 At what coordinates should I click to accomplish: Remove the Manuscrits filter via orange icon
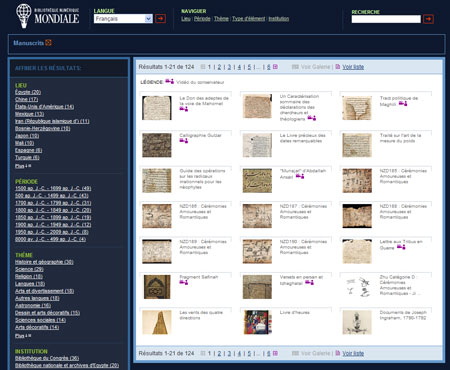(49, 43)
